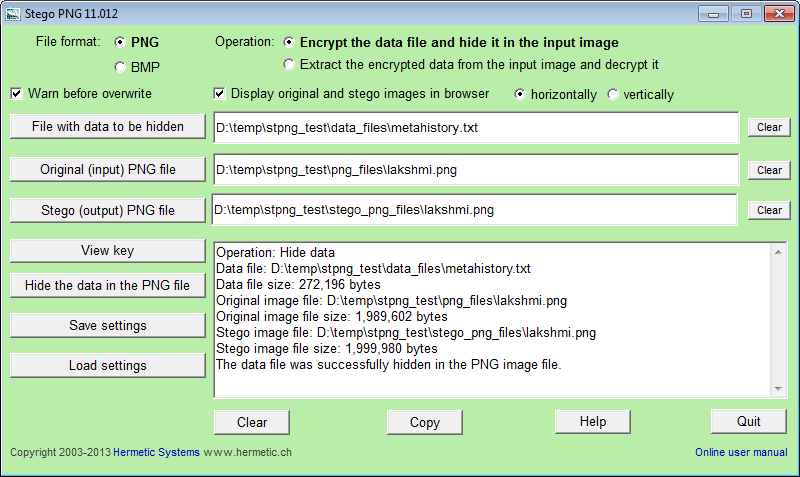Click the 'Stego image file:' path log line
Screen dimensions: 800x477
[x=406, y=333]
